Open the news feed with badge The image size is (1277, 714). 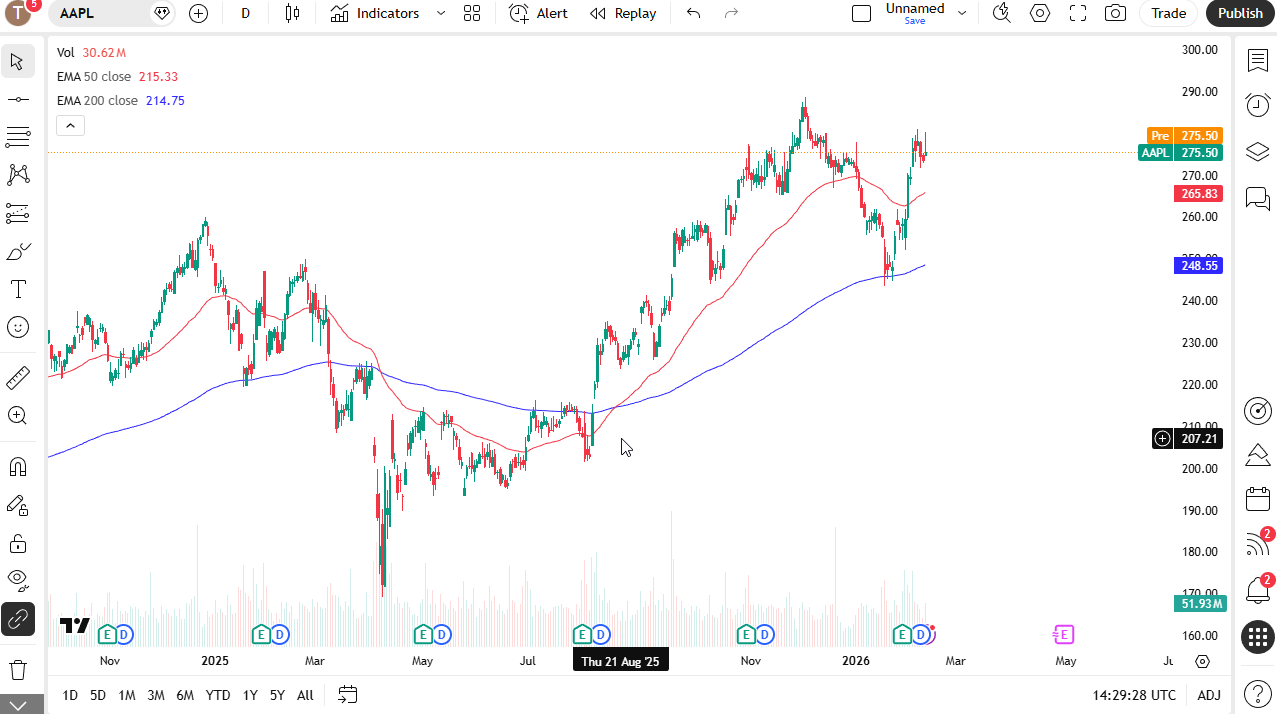1257,544
